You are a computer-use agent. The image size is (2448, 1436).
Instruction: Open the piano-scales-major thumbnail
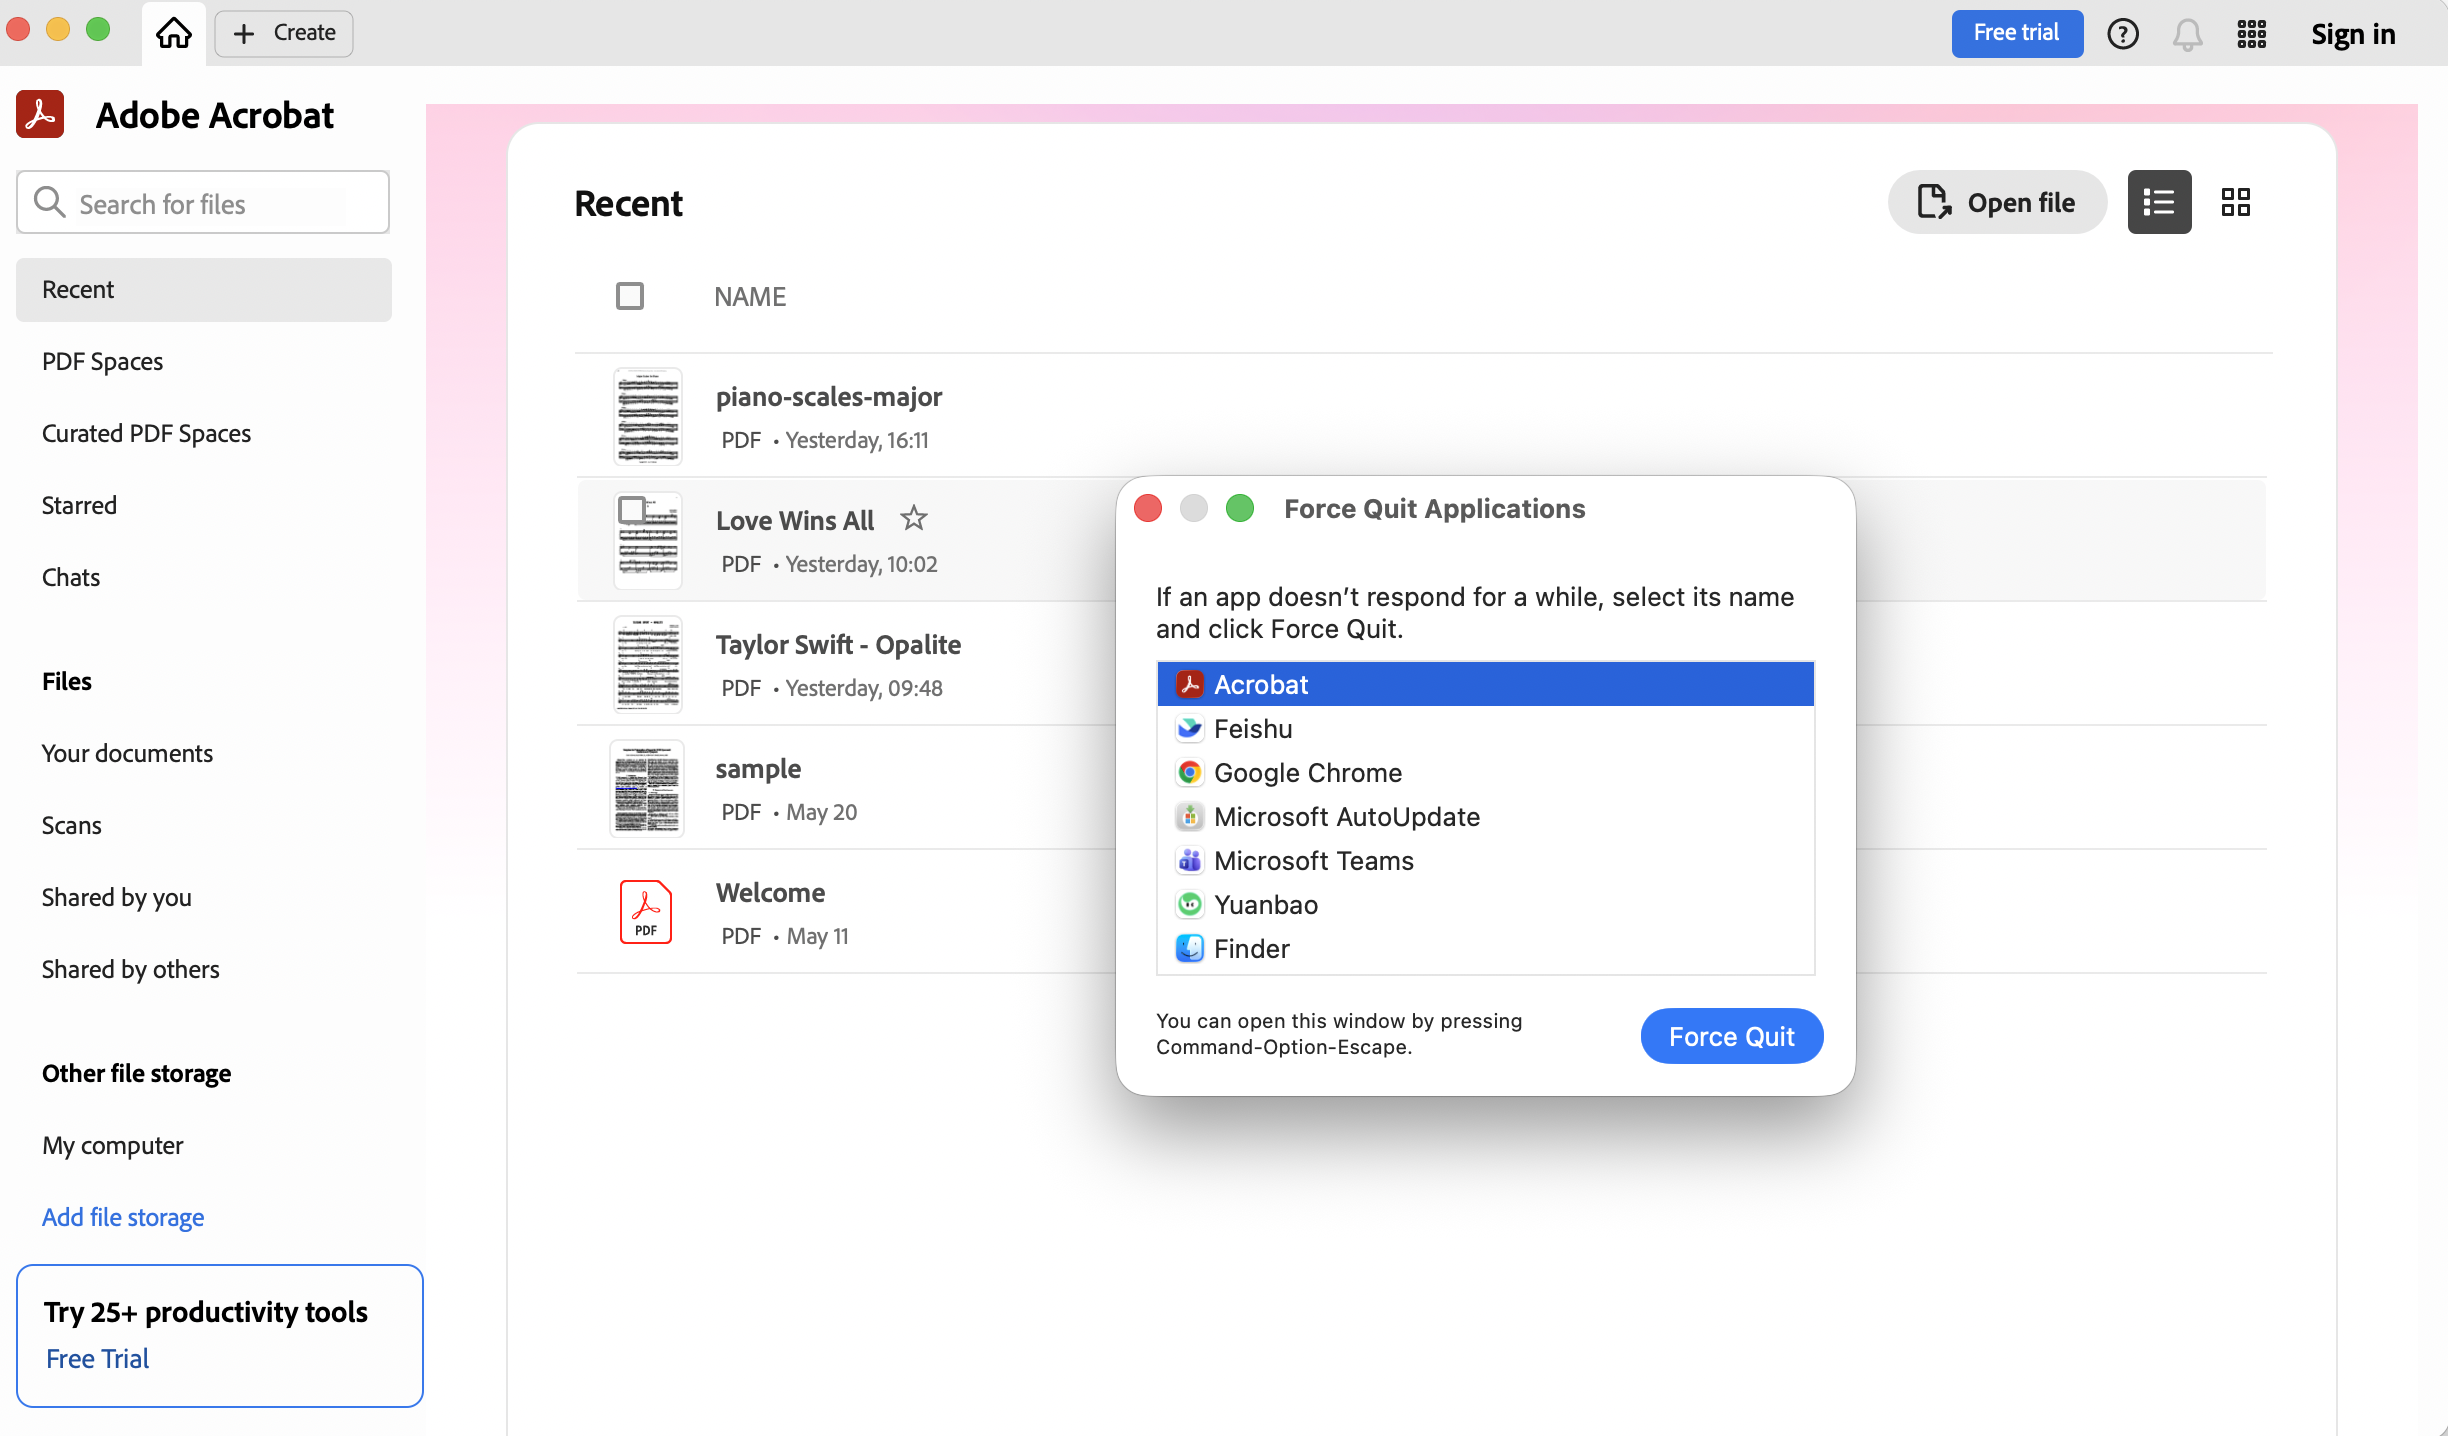coord(648,416)
